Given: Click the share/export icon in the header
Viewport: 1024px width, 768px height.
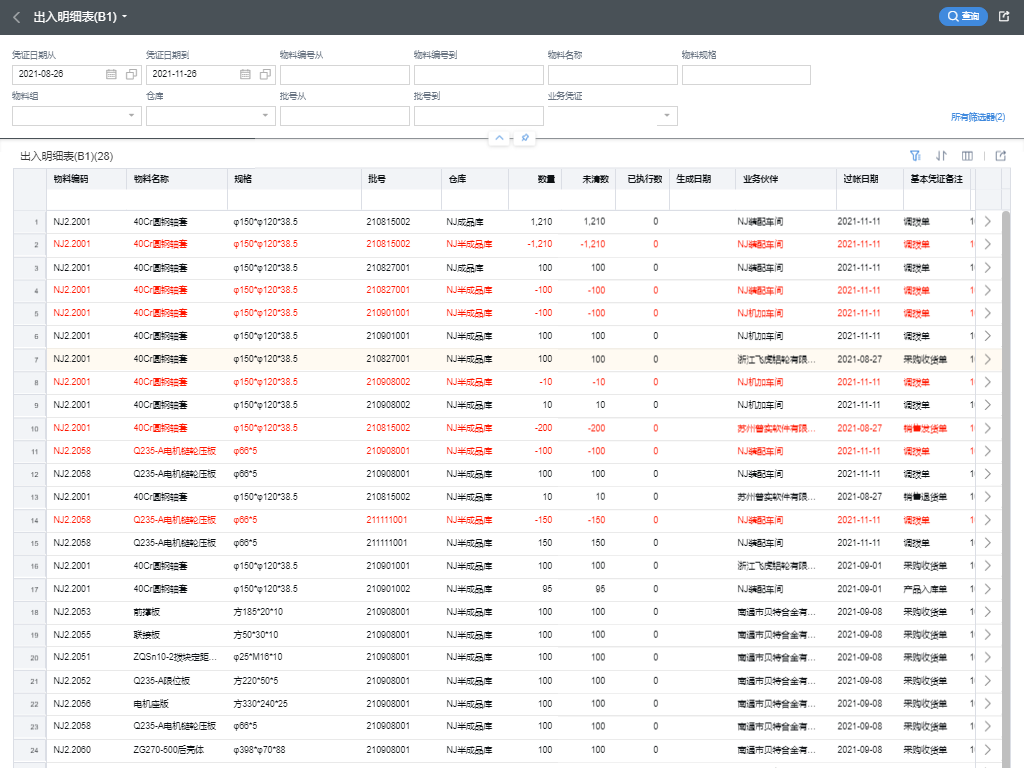Looking at the screenshot, I should click(1004, 16).
